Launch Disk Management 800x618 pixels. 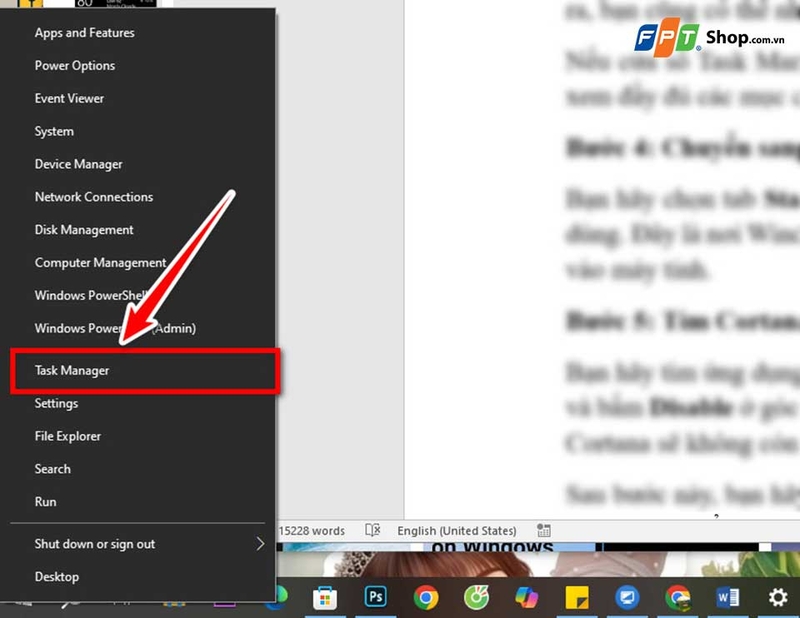click(138, 230)
